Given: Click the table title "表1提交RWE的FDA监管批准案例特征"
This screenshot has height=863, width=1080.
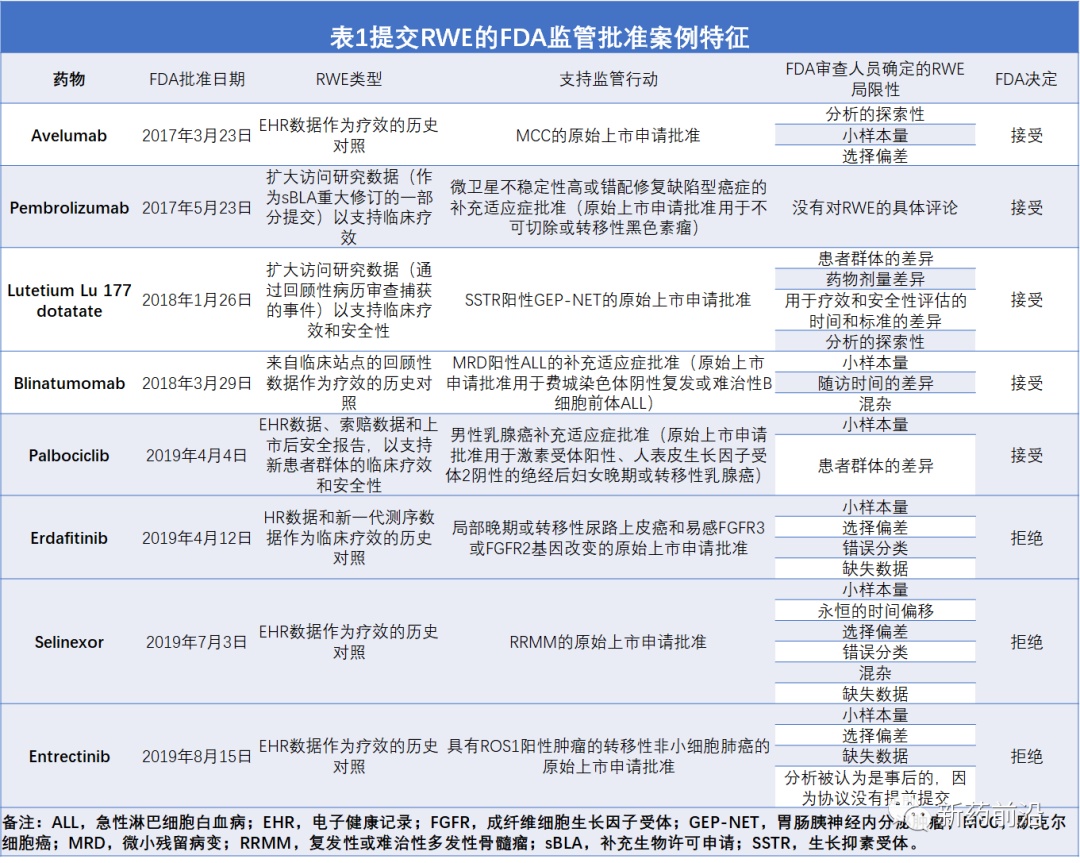Looking at the screenshot, I should click(x=539, y=37).
